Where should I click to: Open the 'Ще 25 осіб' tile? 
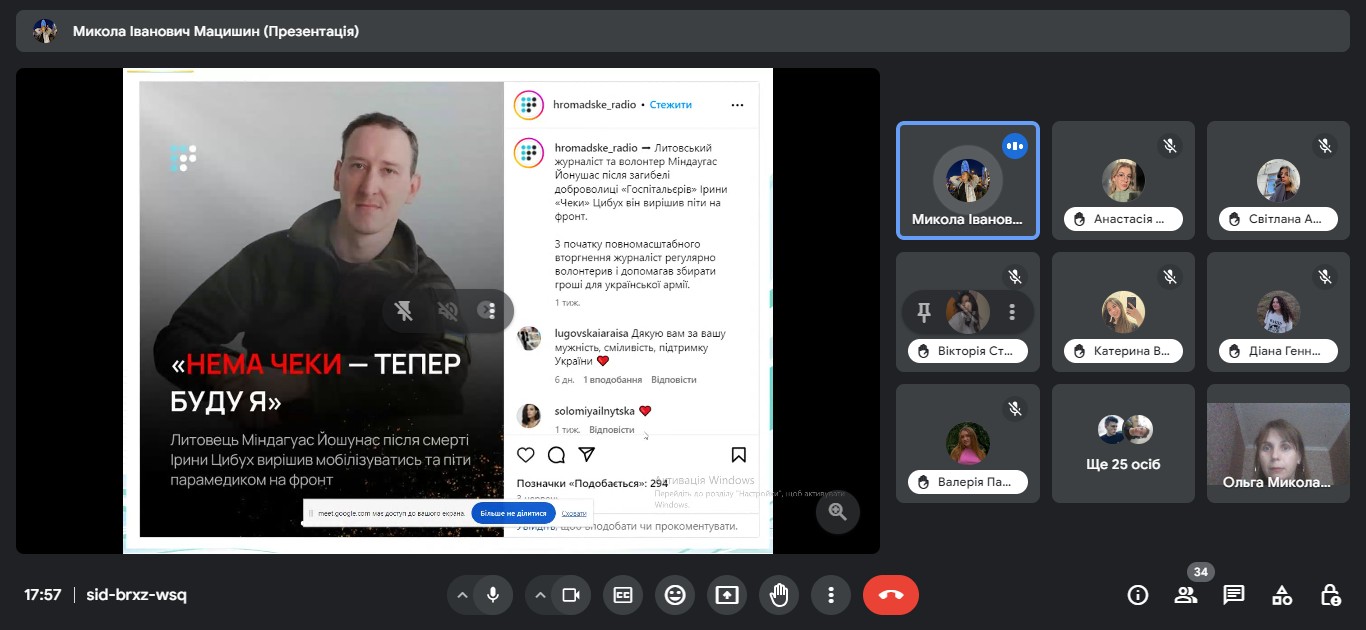tap(1123, 443)
